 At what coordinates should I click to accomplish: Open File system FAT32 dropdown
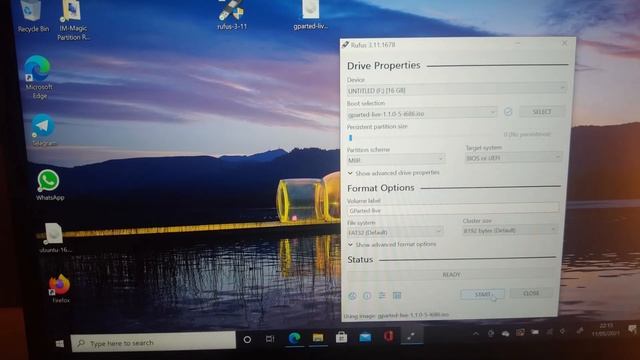pos(395,232)
